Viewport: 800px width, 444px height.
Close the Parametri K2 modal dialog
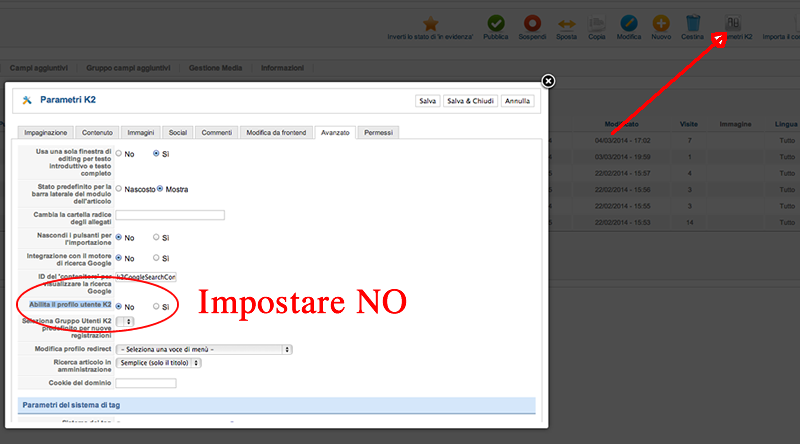pos(548,81)
